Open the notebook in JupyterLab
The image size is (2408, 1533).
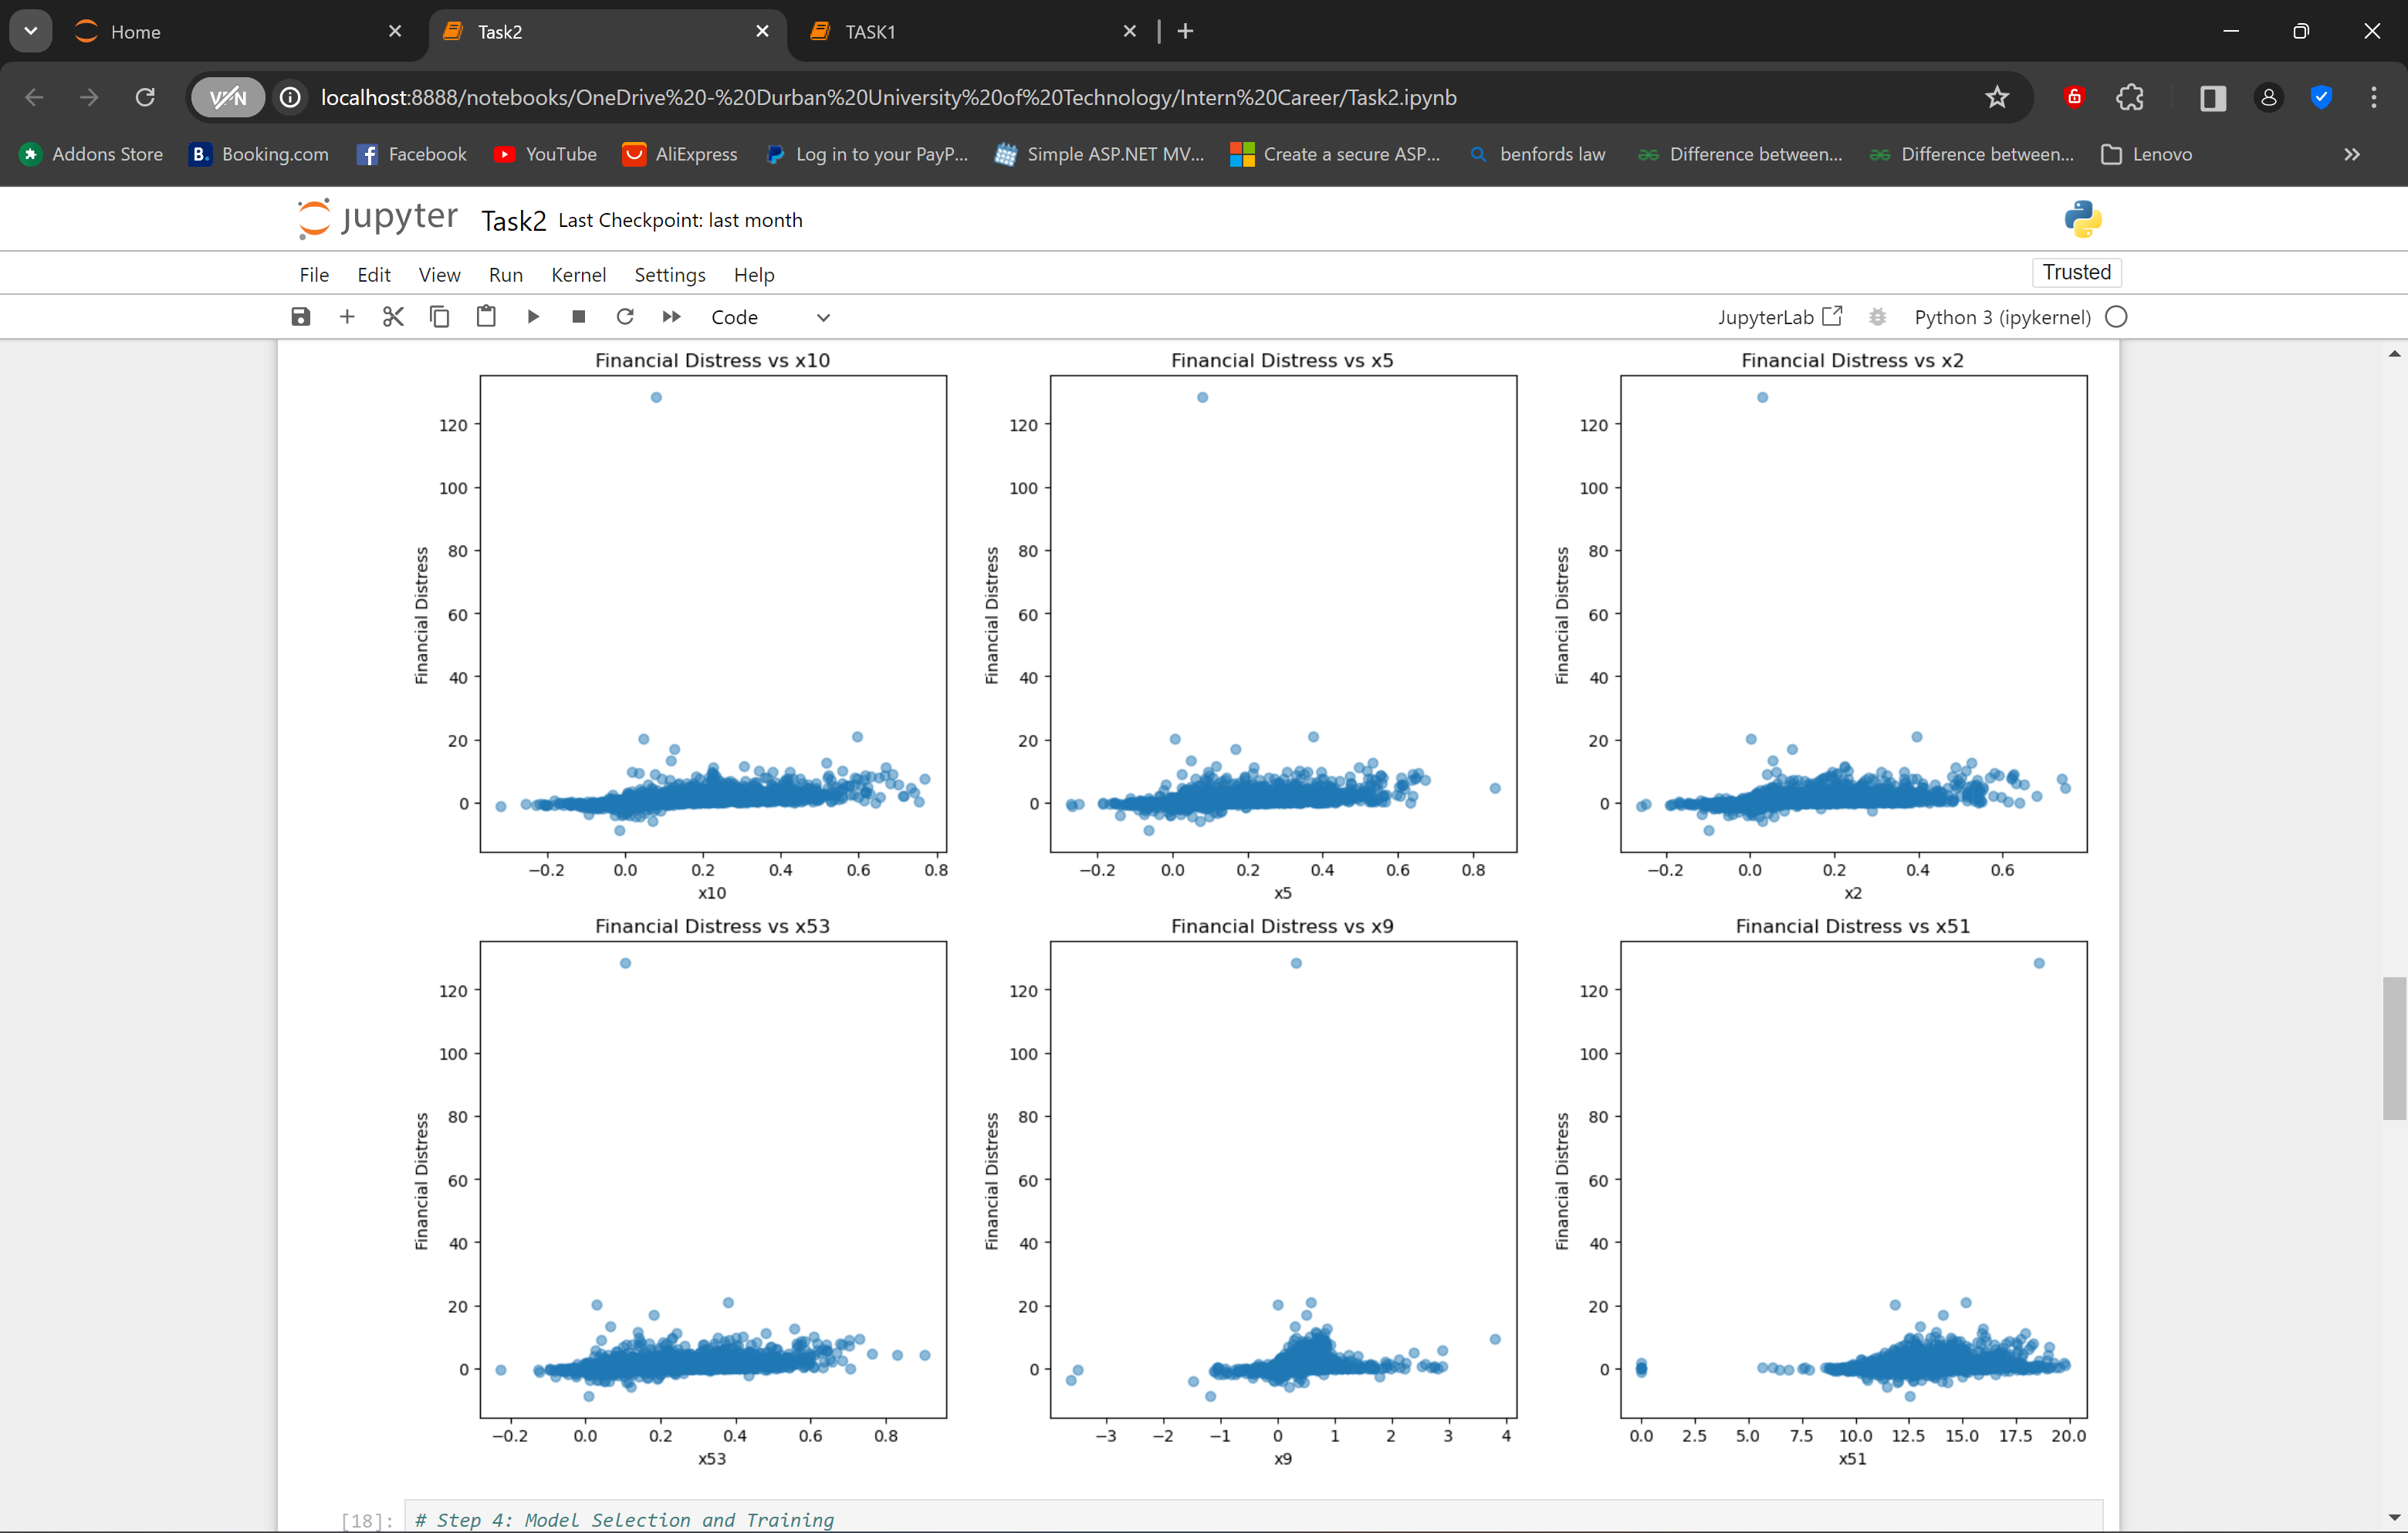[x=1779, y=317]
